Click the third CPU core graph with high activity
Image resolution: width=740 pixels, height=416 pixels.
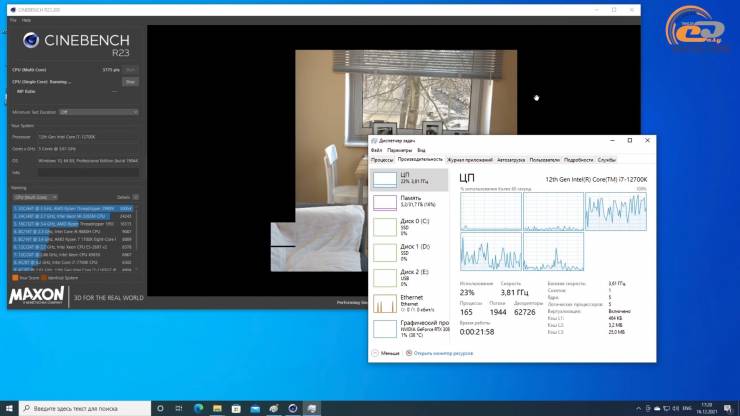pyautogui.click(x=616, y=211)
